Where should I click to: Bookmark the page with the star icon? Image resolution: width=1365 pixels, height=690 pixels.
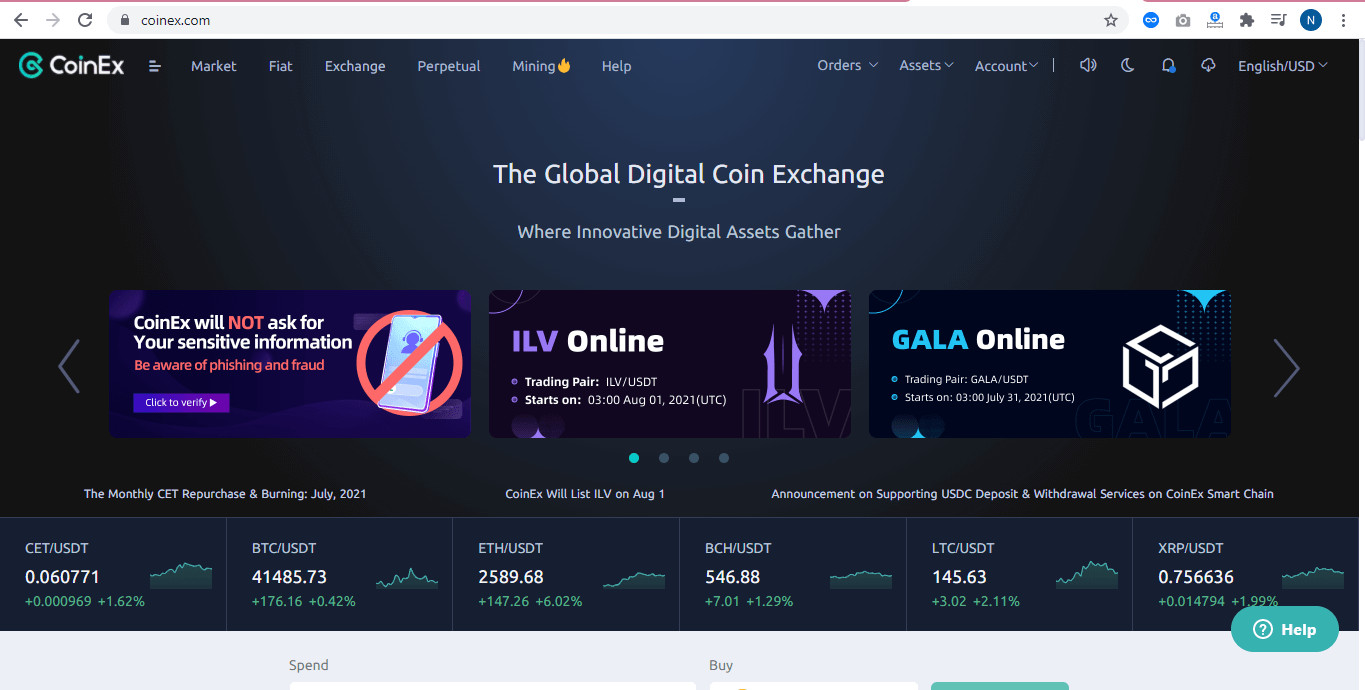1110,20
